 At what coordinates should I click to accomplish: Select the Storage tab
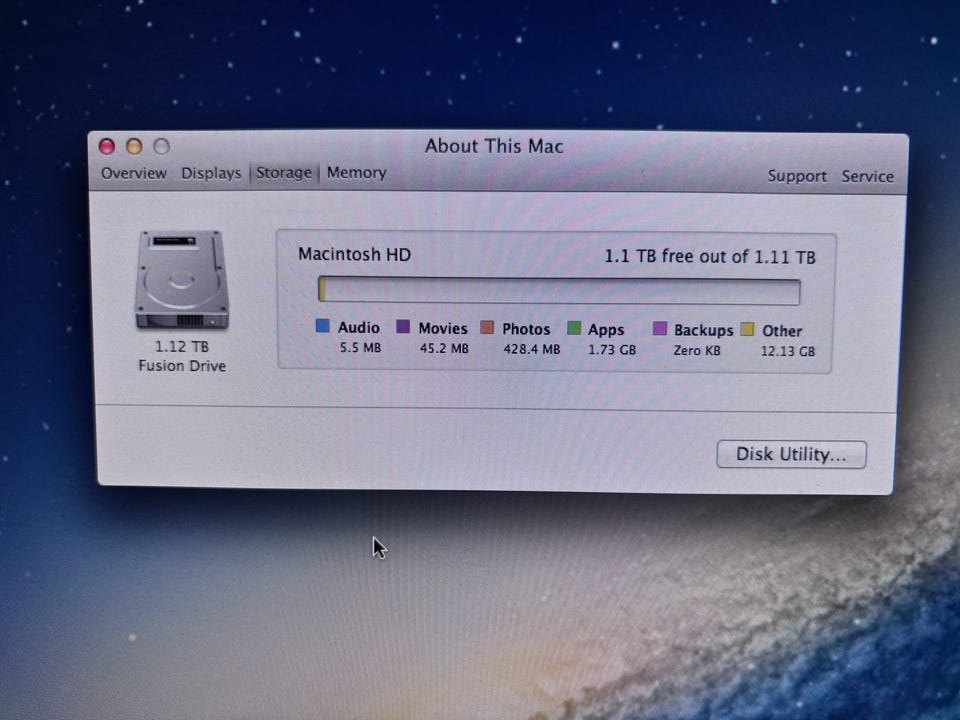(283, 173)
